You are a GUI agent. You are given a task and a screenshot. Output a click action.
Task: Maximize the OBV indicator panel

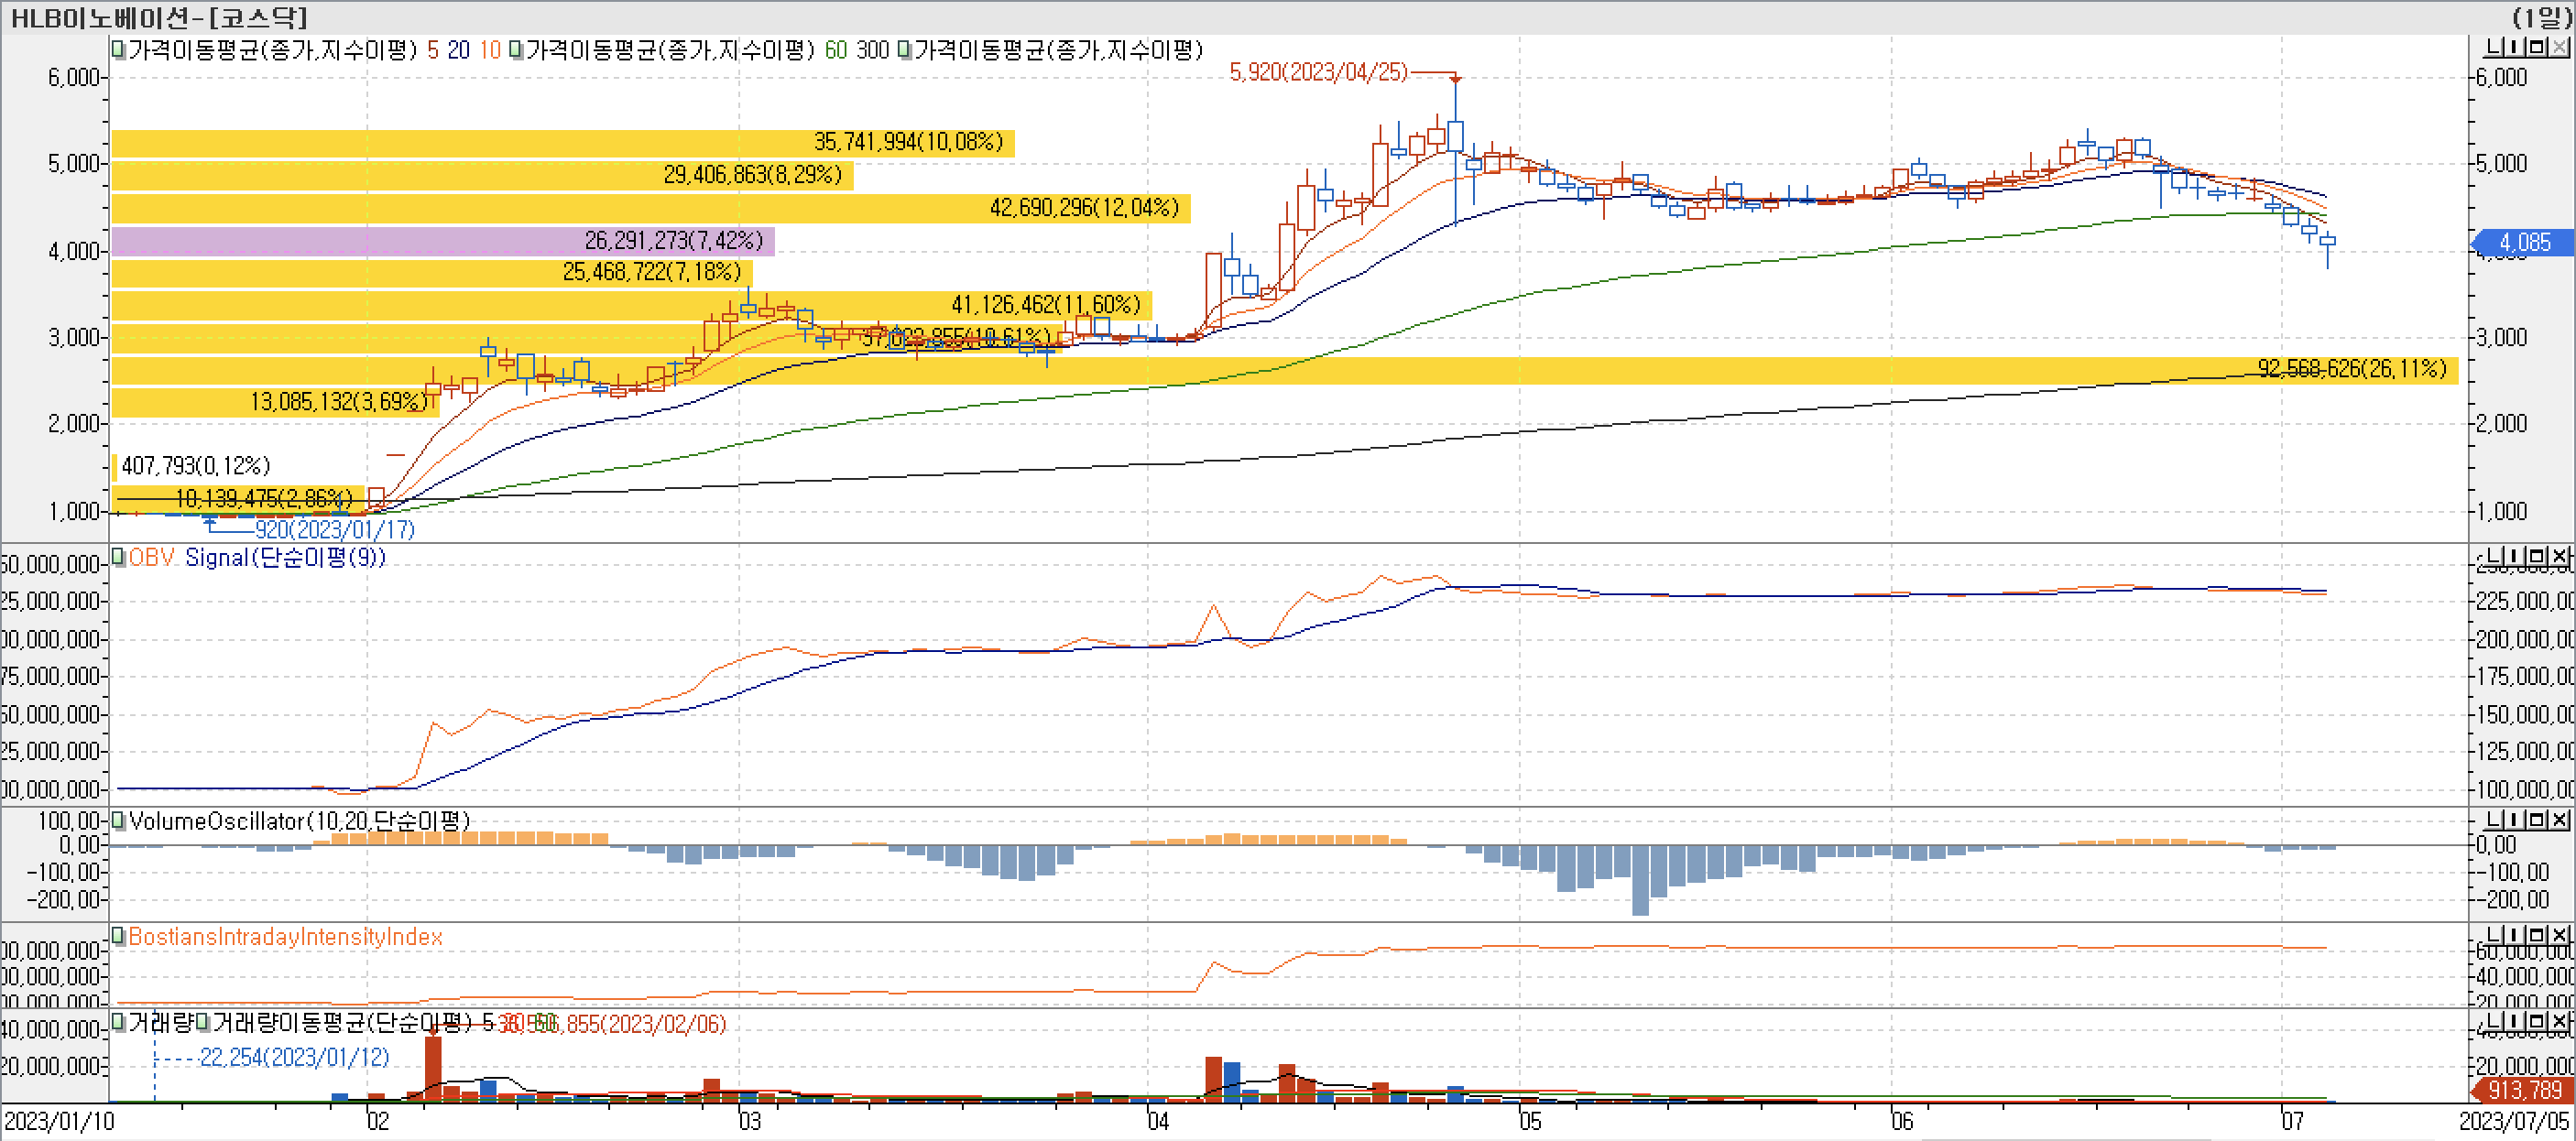2536,556
